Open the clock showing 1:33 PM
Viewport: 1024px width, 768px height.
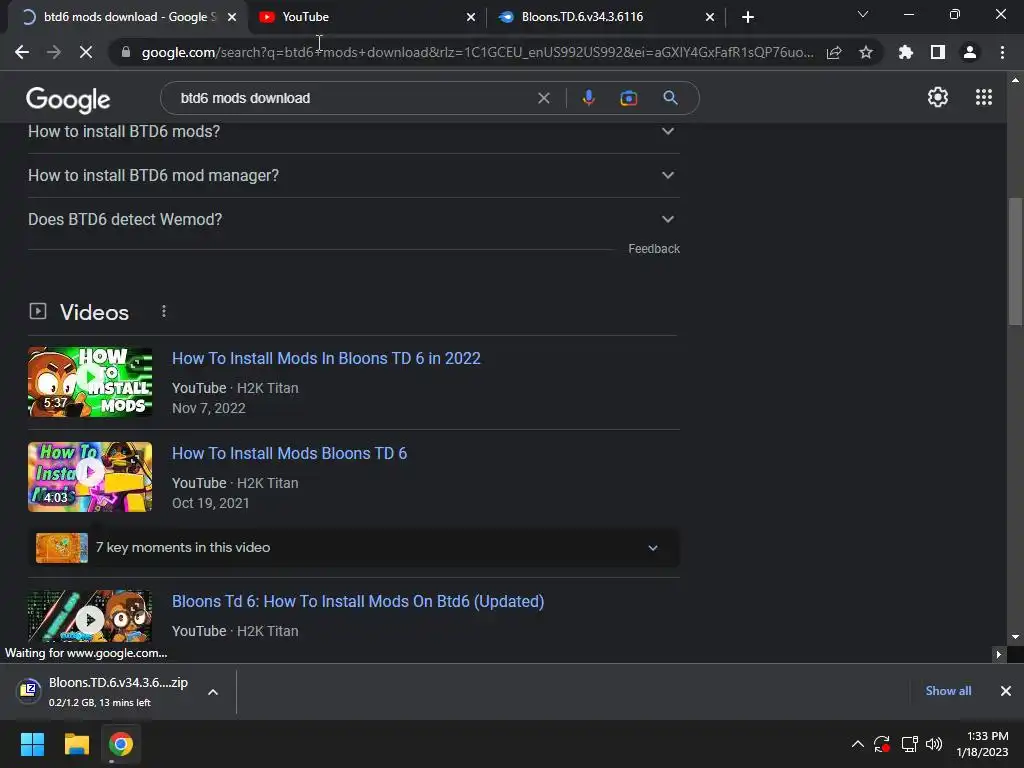[x=982, y=744]
